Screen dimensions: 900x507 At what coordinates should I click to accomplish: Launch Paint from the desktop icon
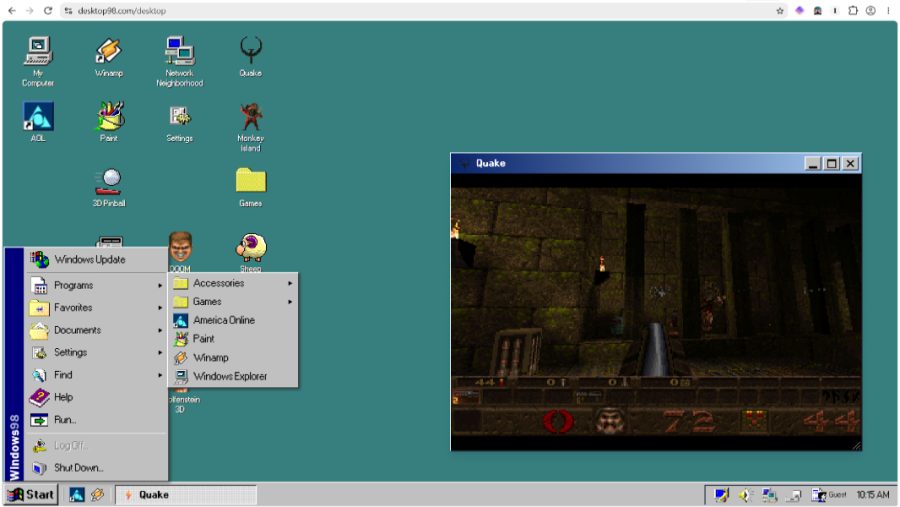pyautogui.click(x=109, y=122)
